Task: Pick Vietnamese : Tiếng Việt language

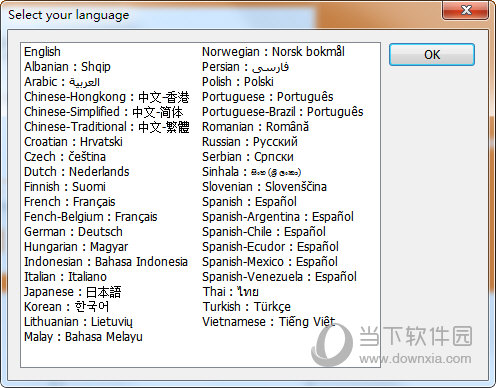Action: coord(269,322)
